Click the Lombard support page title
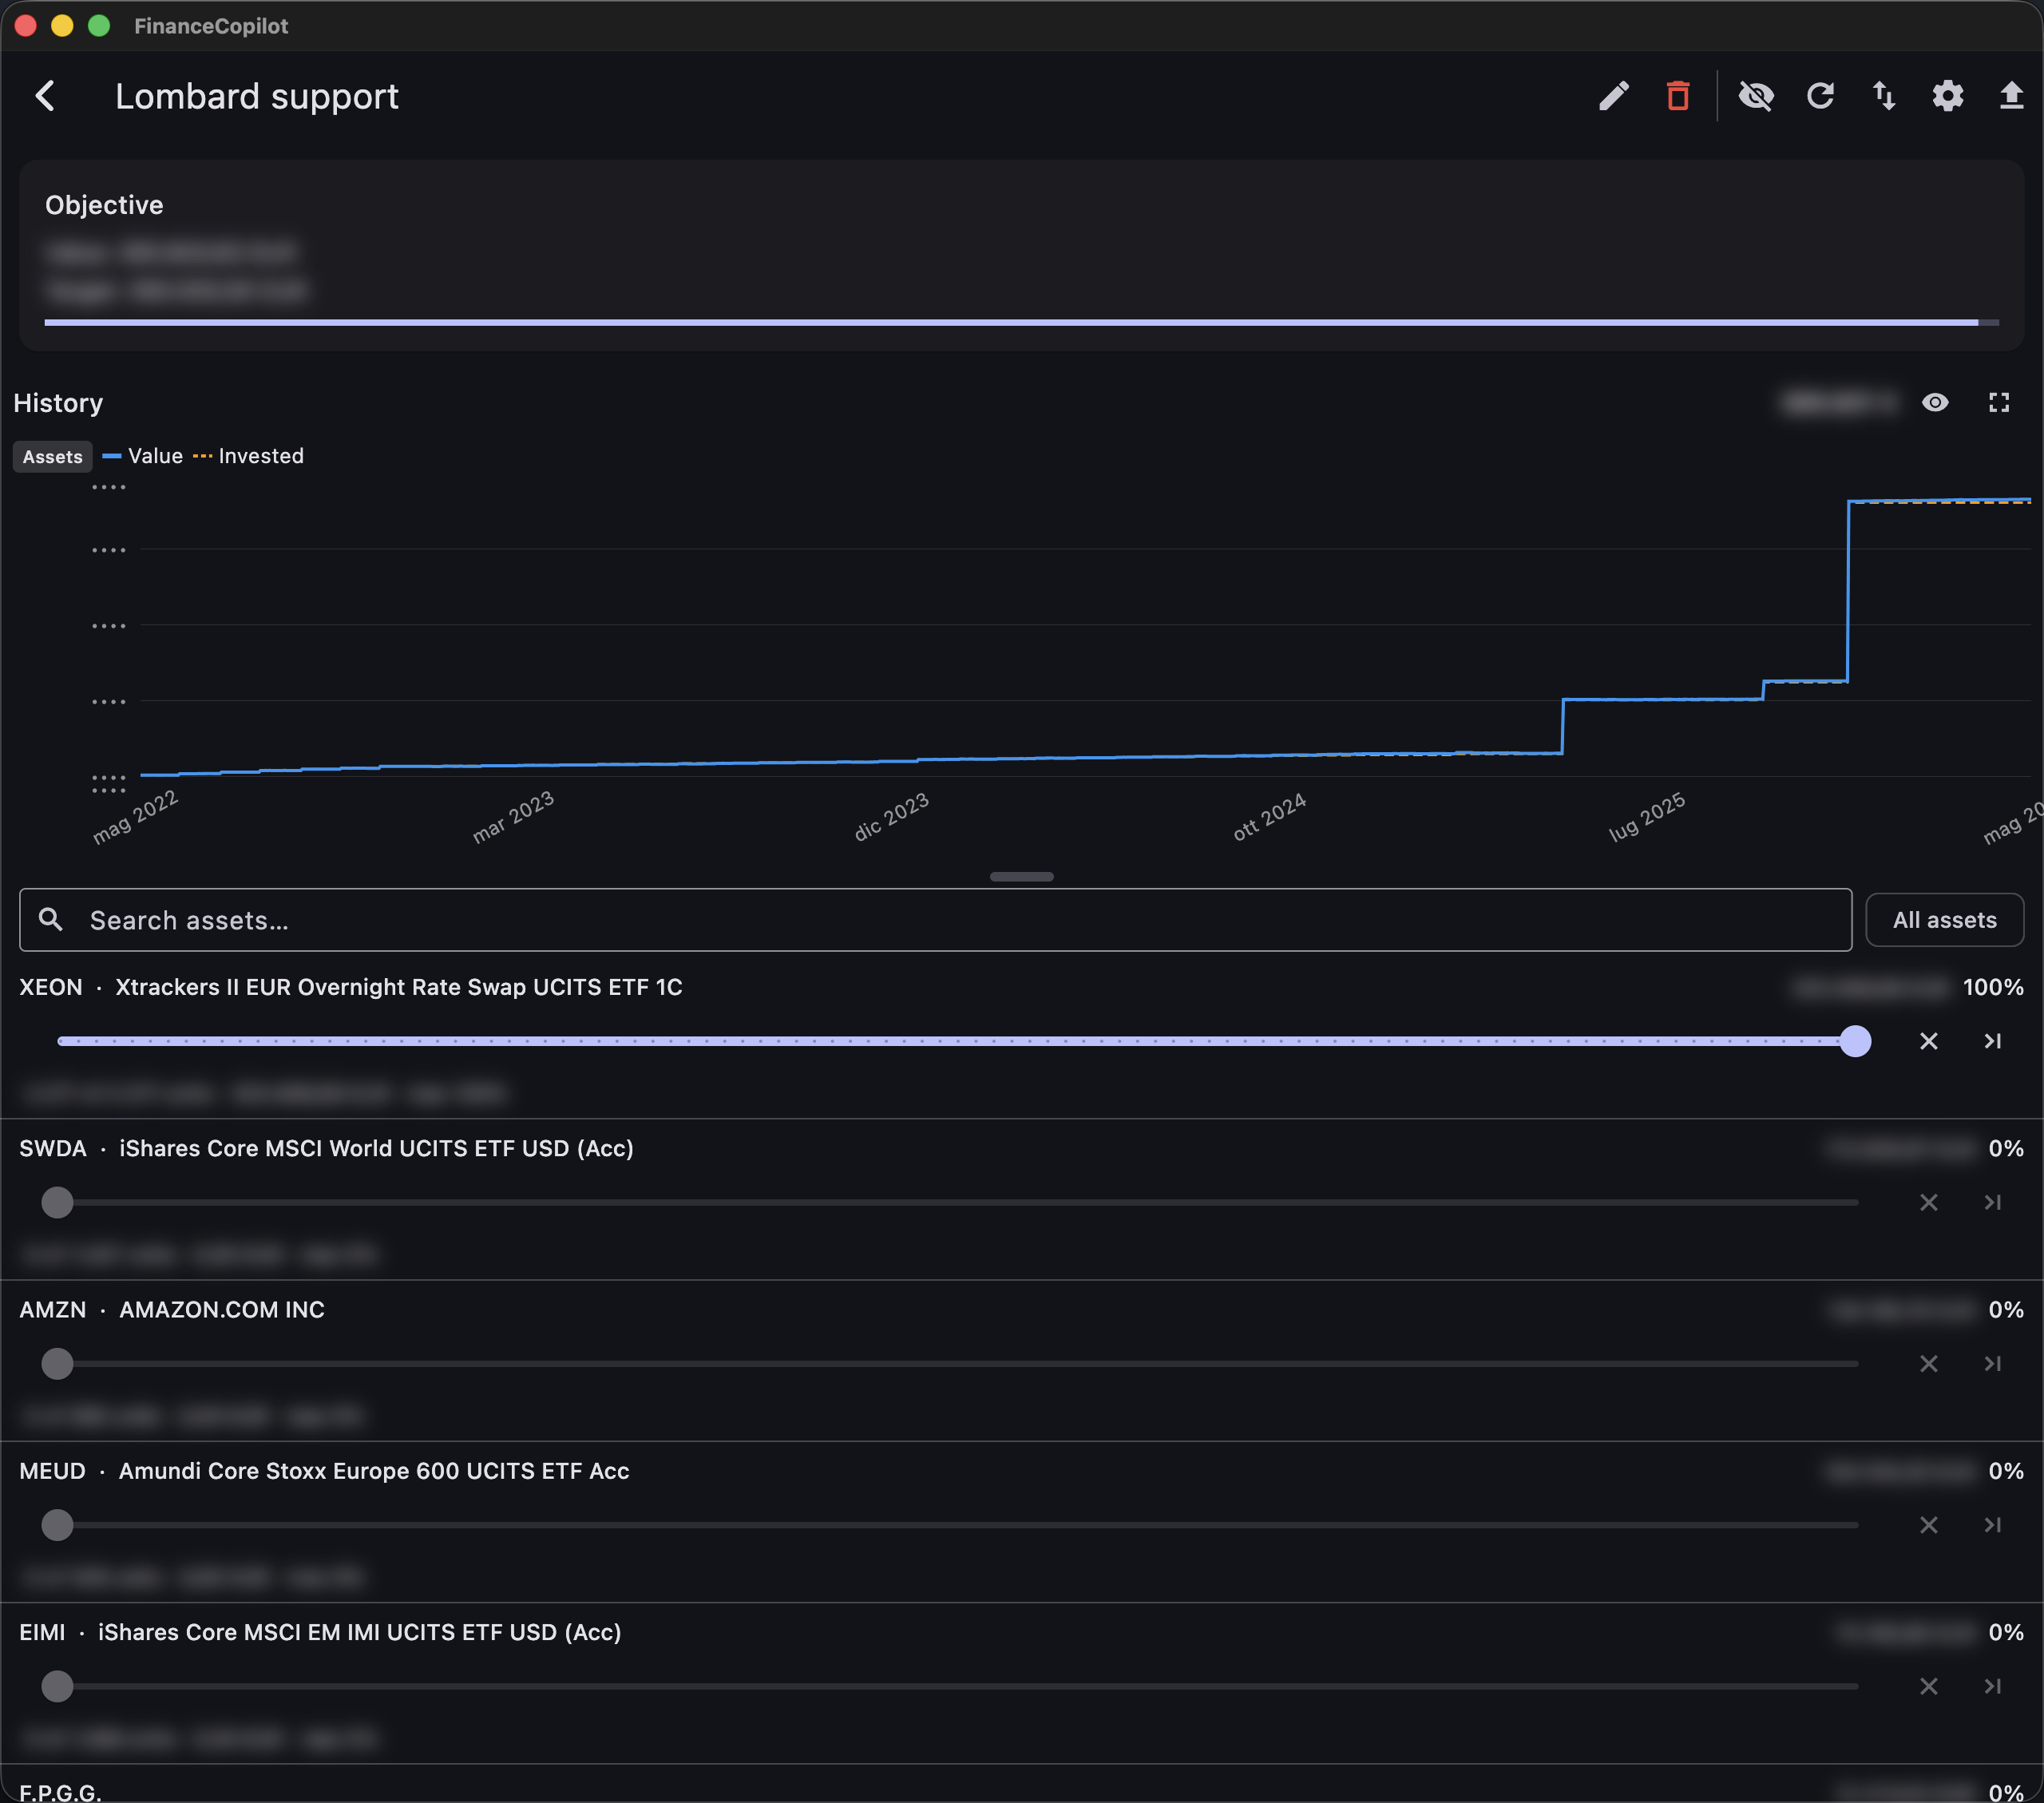2044x1803 pixels. pyautogui.click(x=257, y=96)
